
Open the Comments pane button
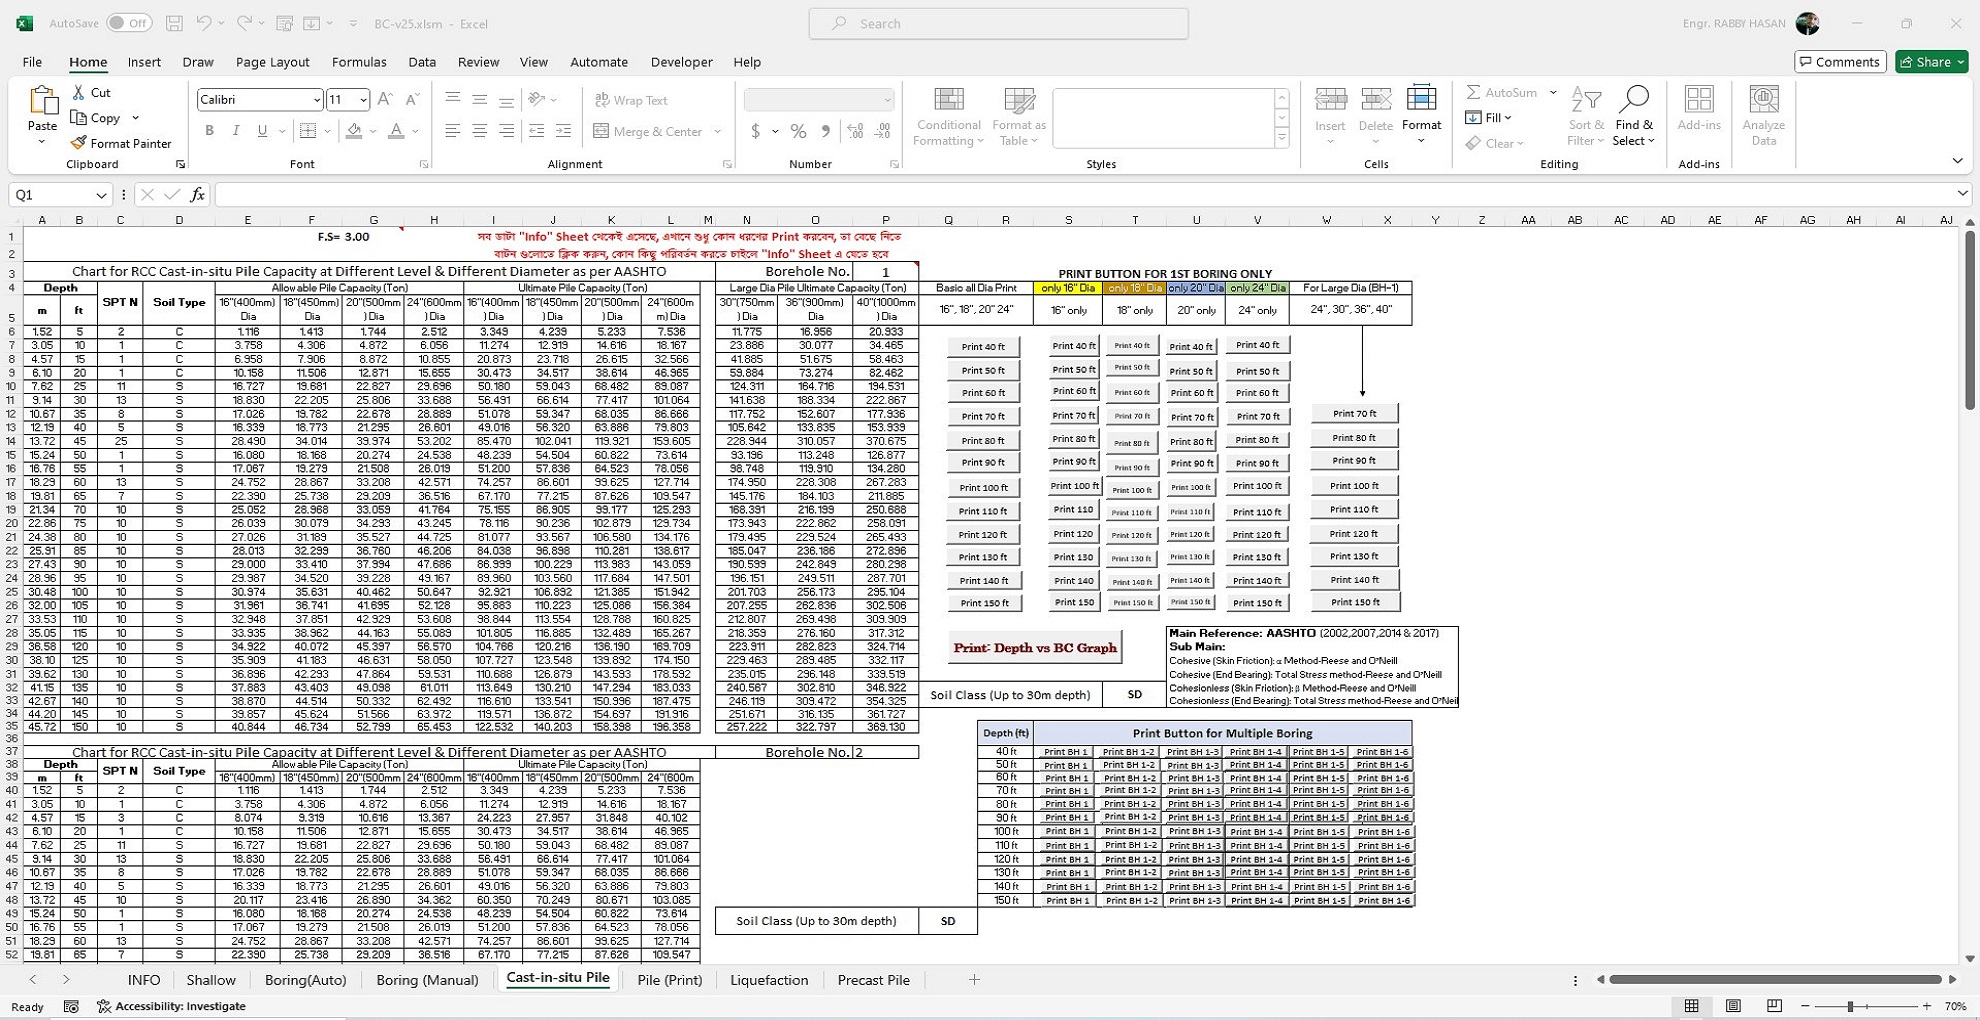(x=1839, y=62)
